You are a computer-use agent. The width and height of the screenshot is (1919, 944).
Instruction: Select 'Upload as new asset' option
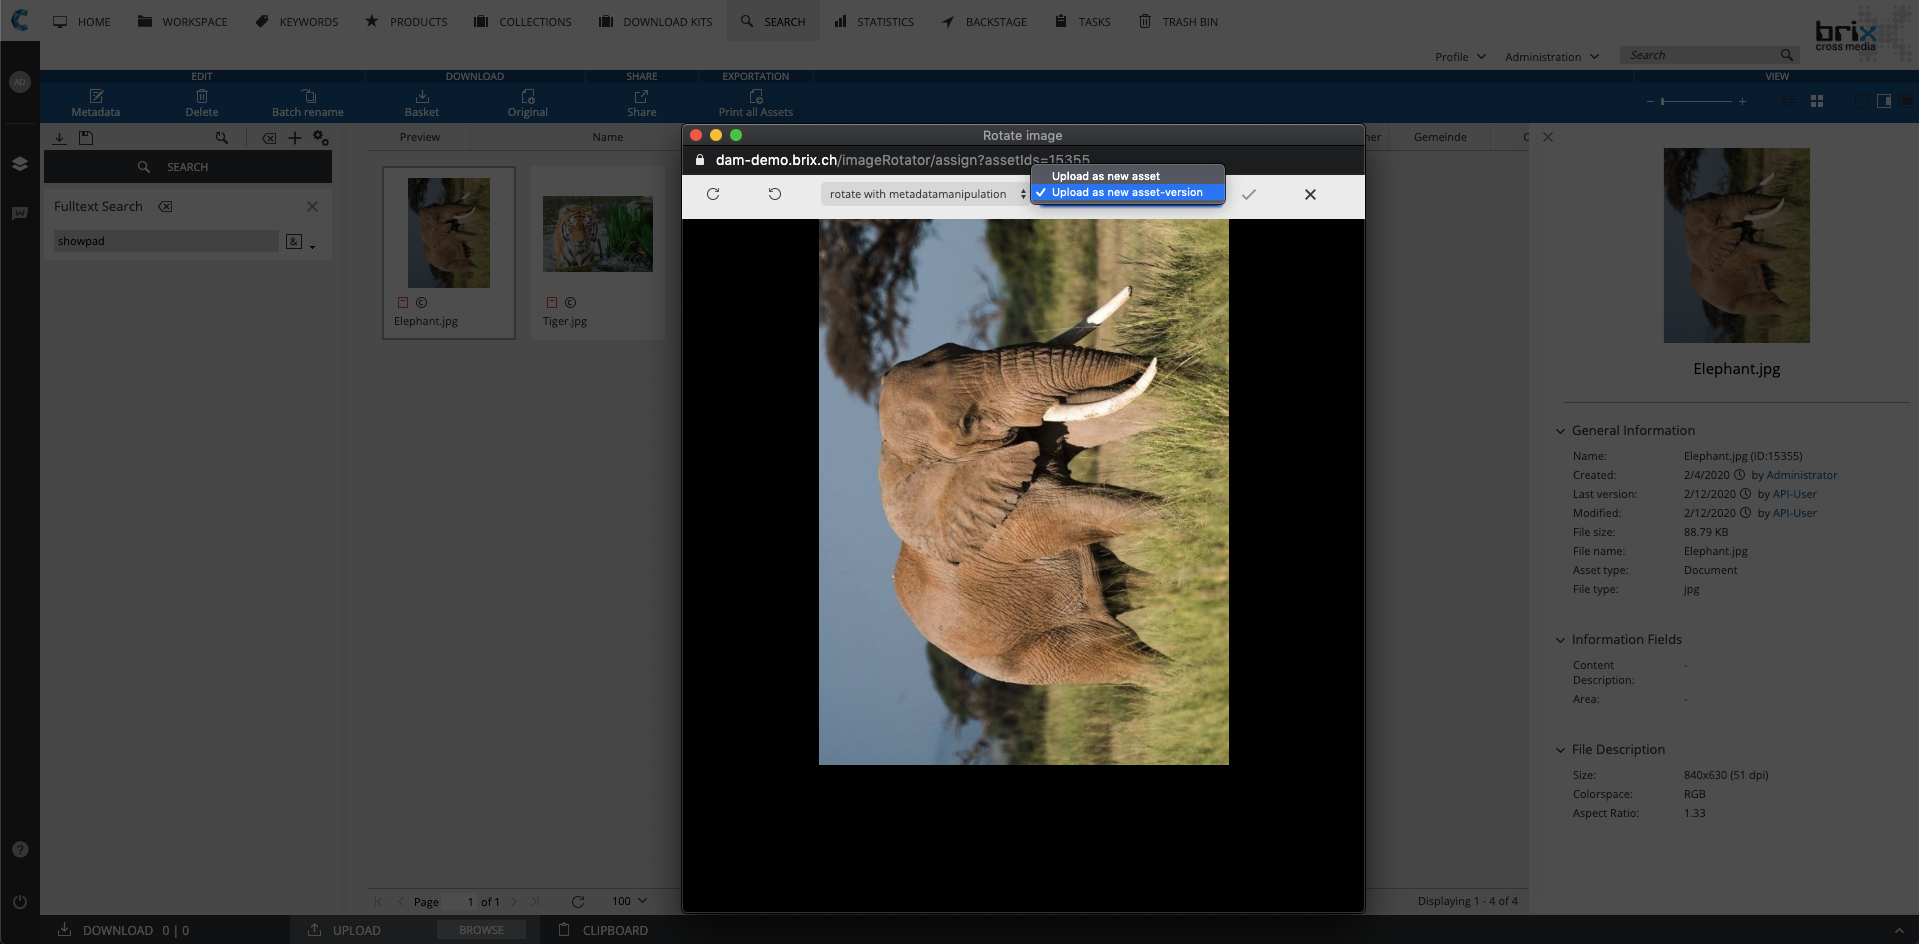1105,176
